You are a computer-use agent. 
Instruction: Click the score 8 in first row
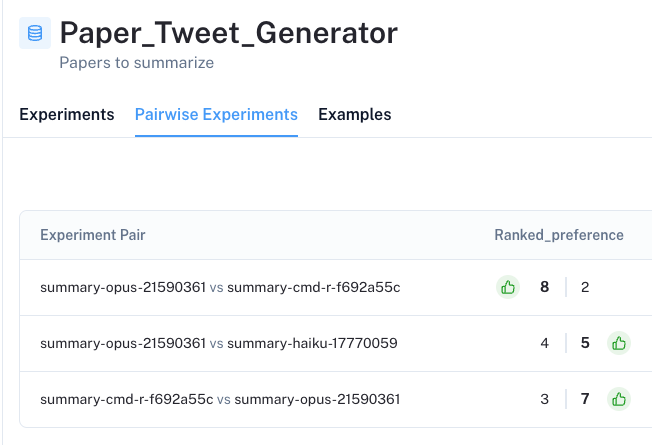coord(544,287)
